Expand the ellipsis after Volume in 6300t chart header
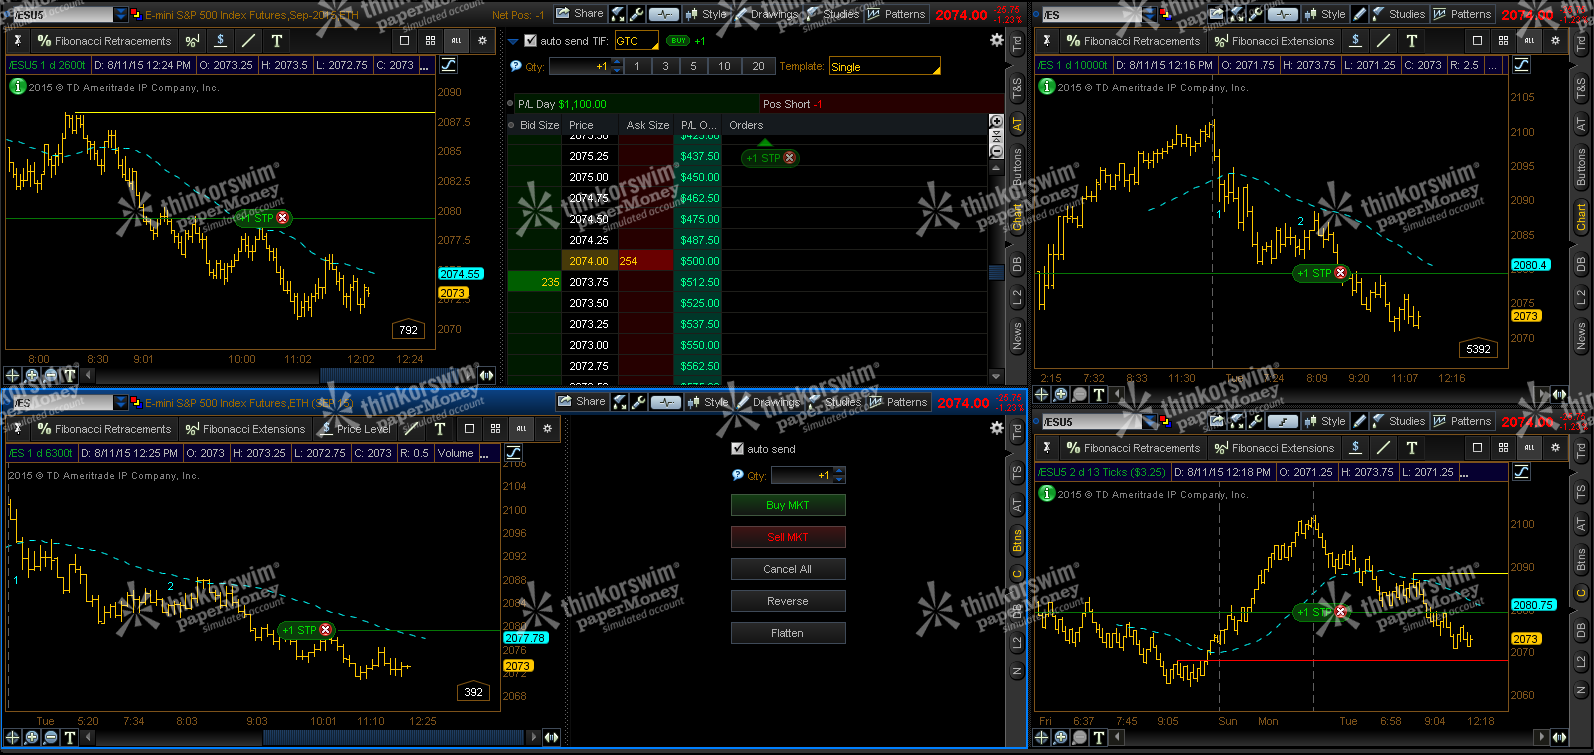The width and height of the screenshot is (1594, 755). point(485,453)
